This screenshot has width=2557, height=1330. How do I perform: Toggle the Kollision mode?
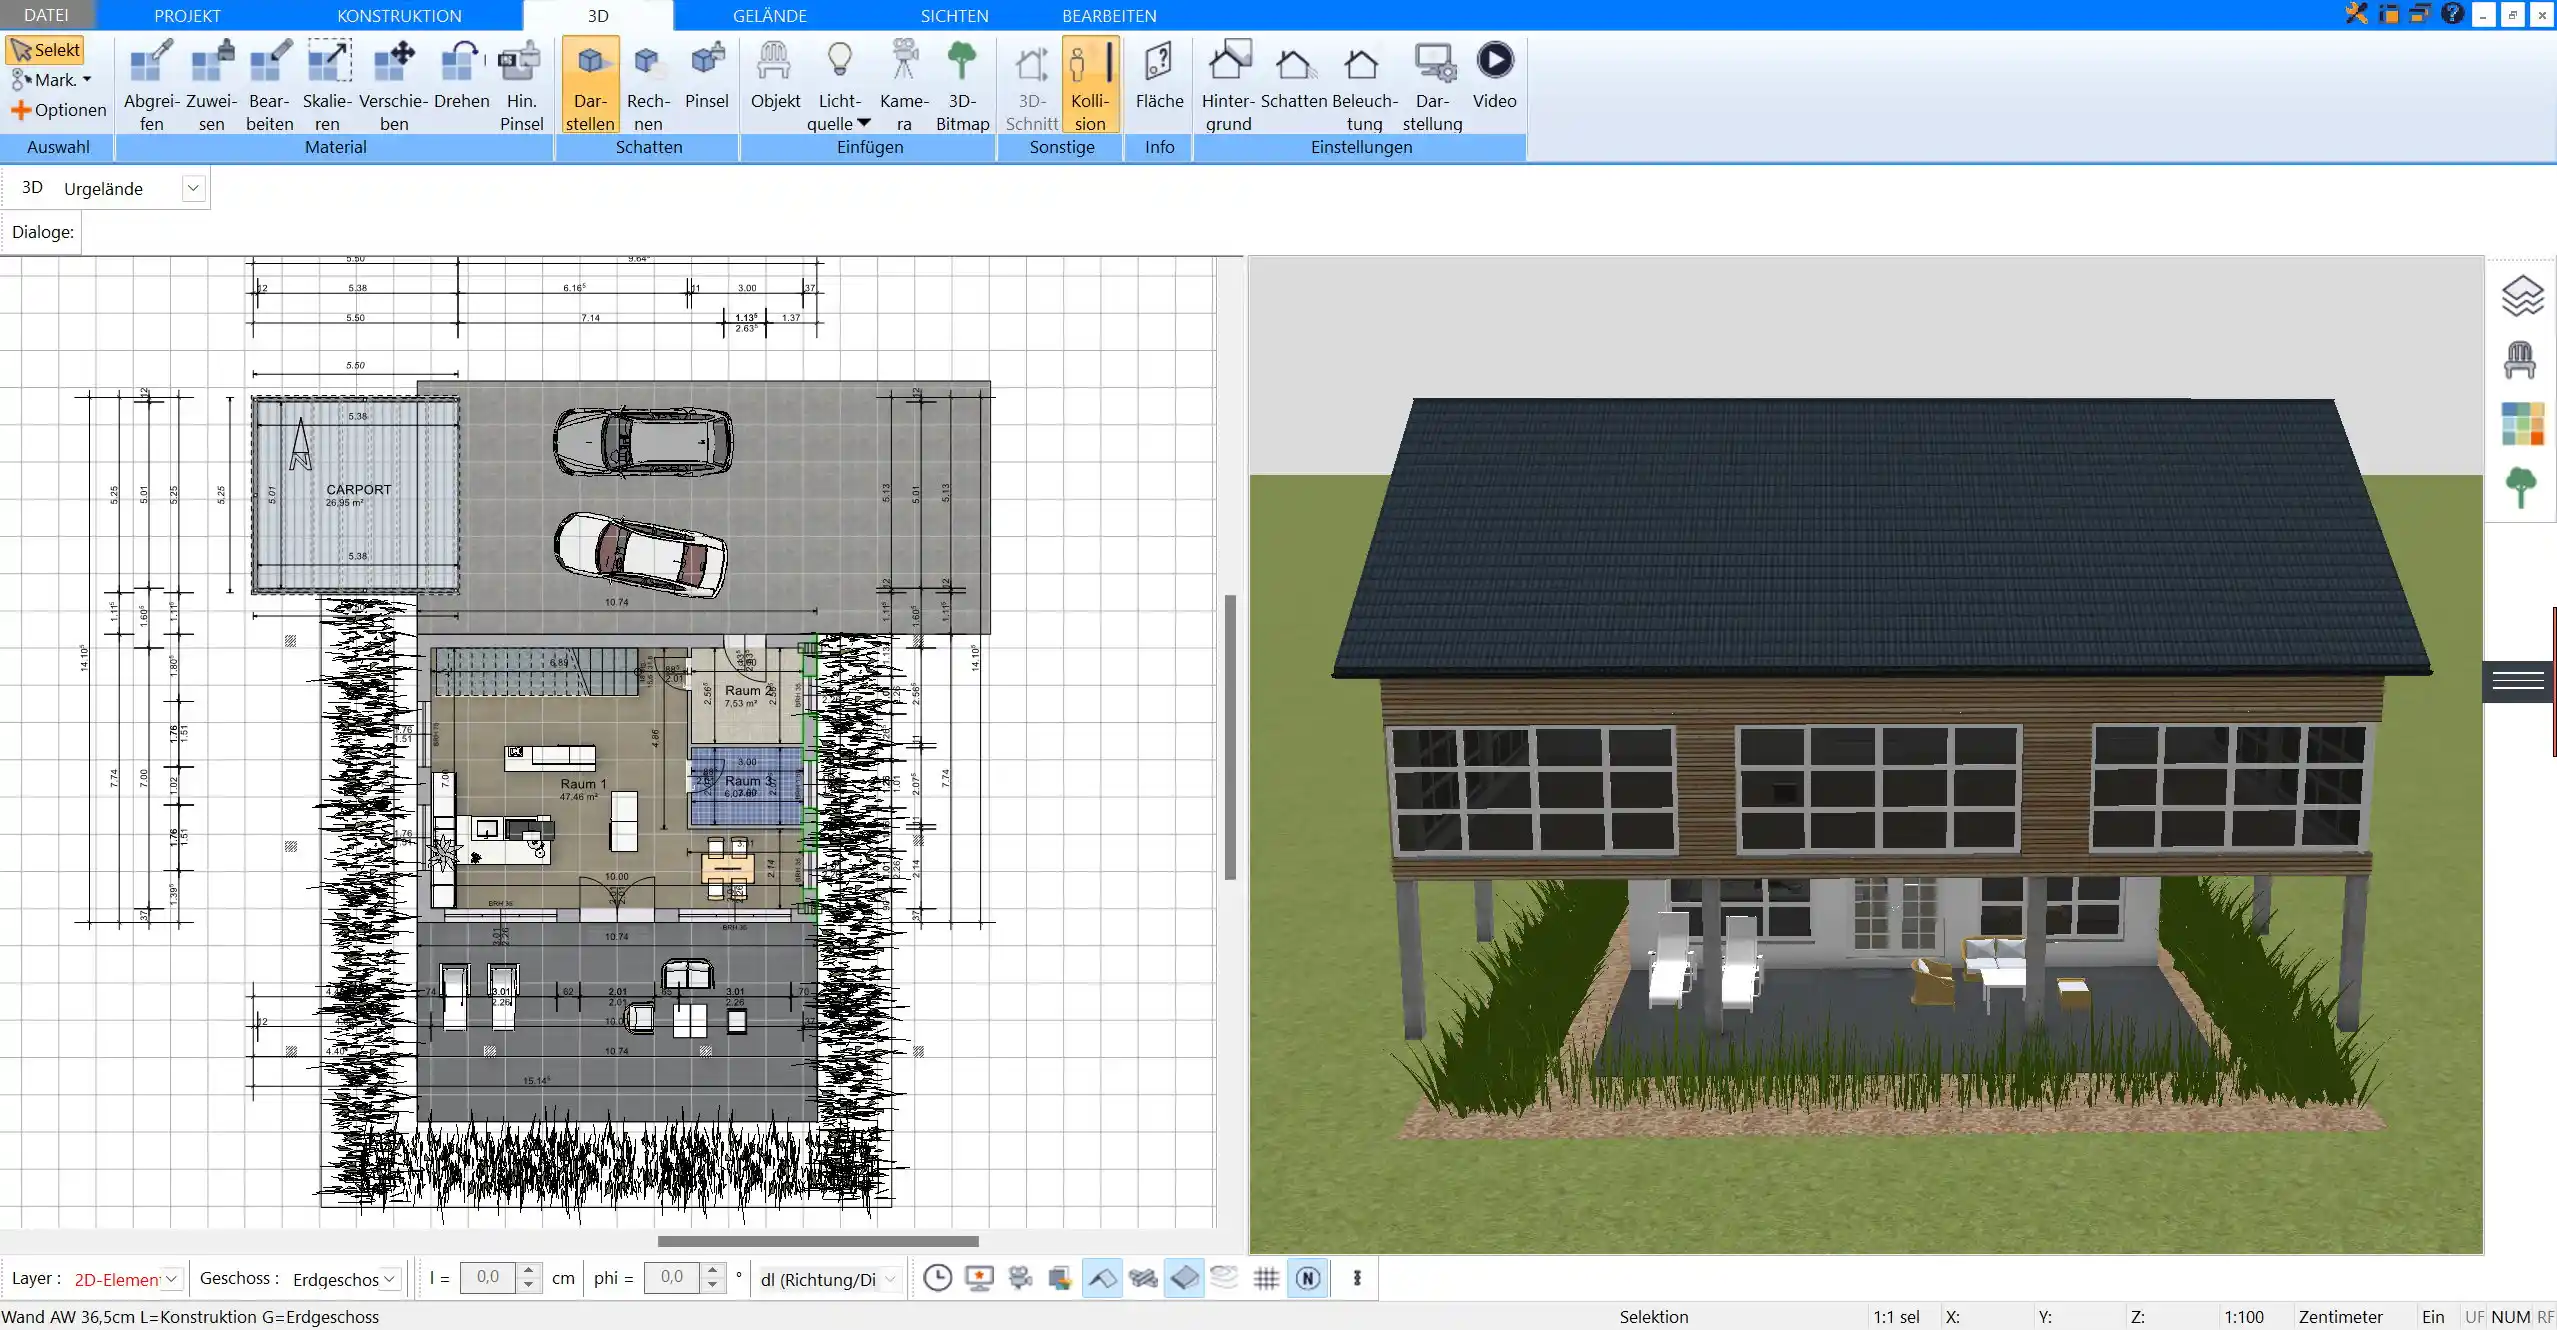1090,85
